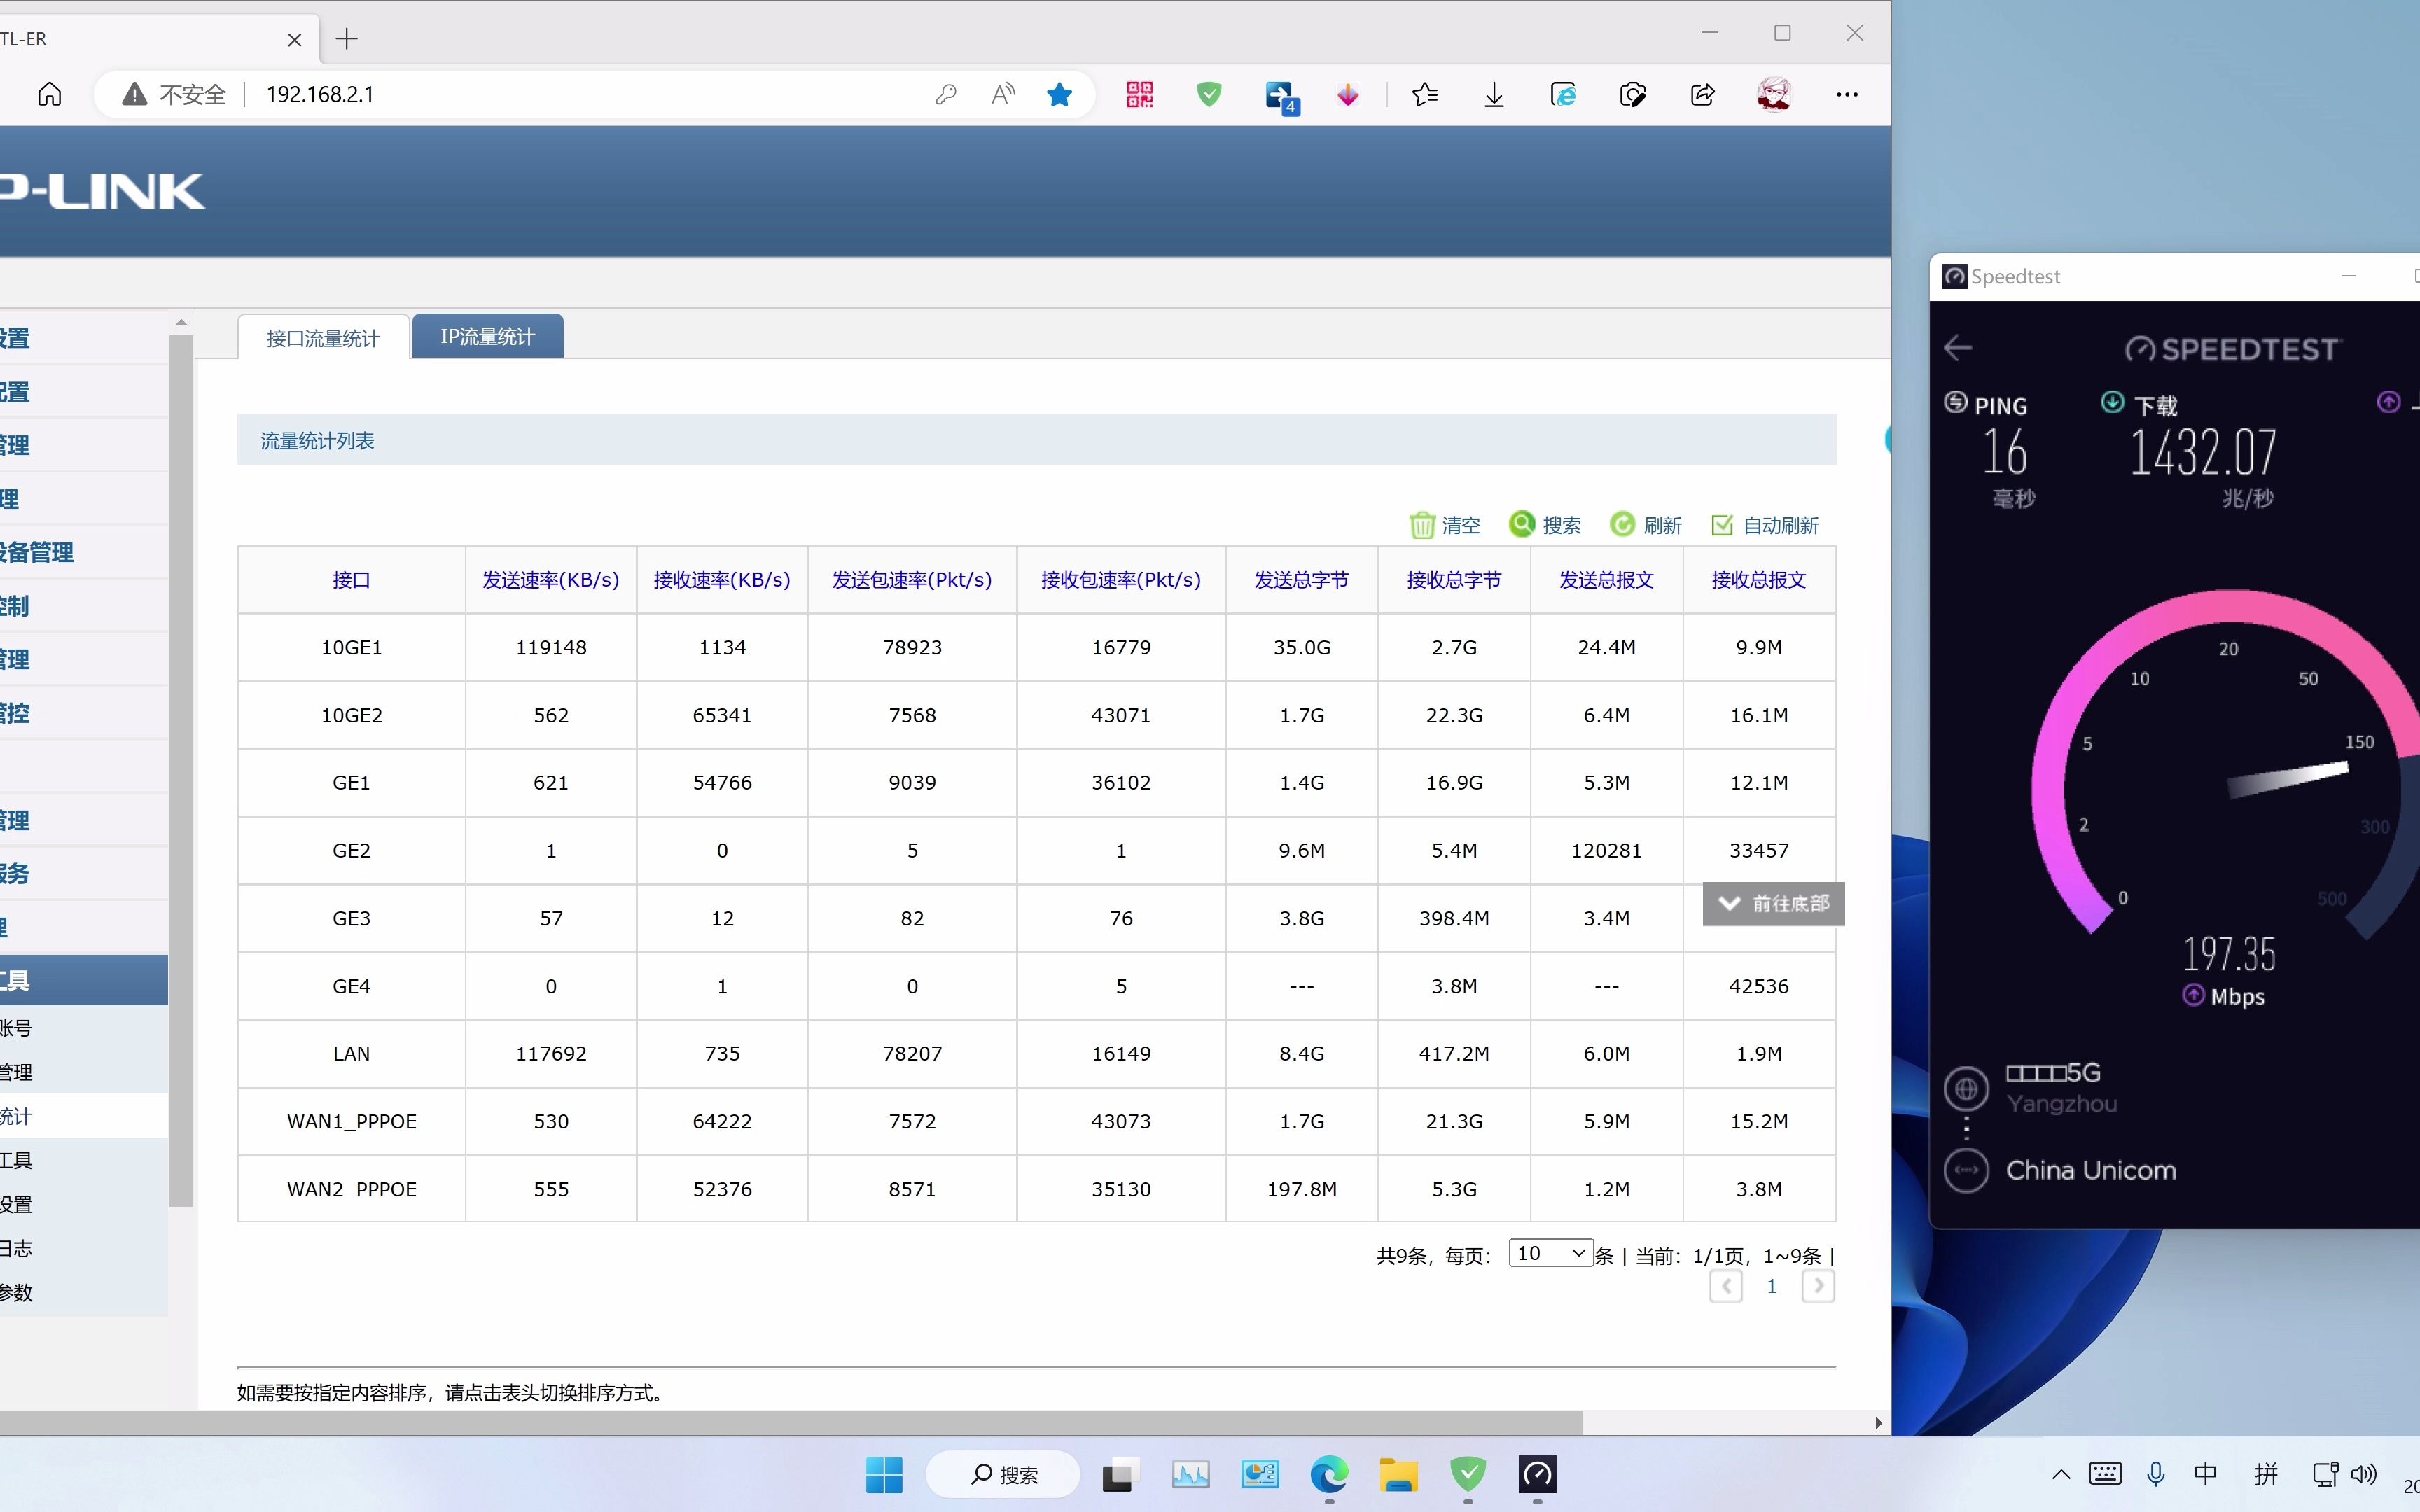2420x1512 pixels.
Task: Click the China Unicom provider in Speedtest
Action: click(x=2090, y=1170)
